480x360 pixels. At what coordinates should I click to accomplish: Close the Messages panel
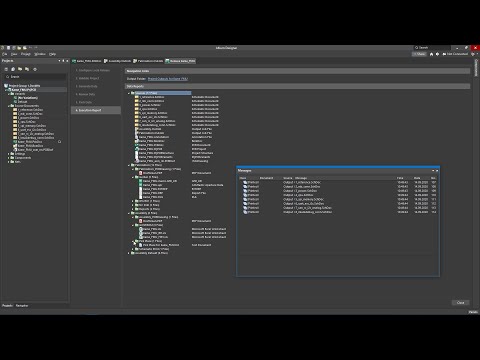pos(437,171)
